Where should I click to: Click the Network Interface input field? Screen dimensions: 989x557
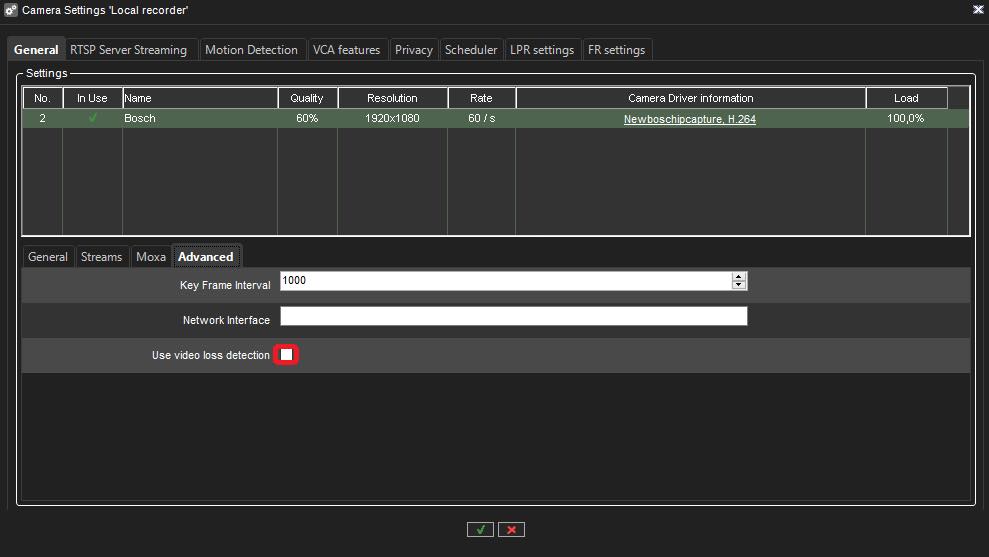(513, 317)
